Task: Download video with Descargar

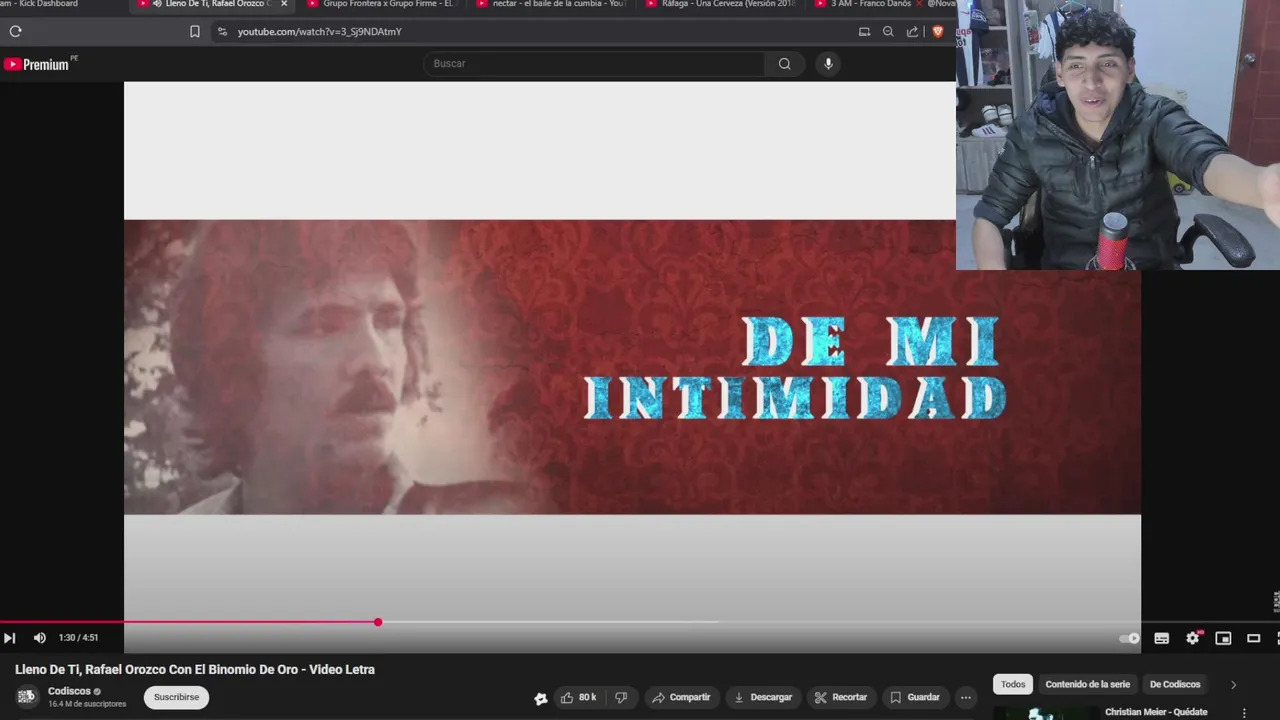Action: coord(763,697)
